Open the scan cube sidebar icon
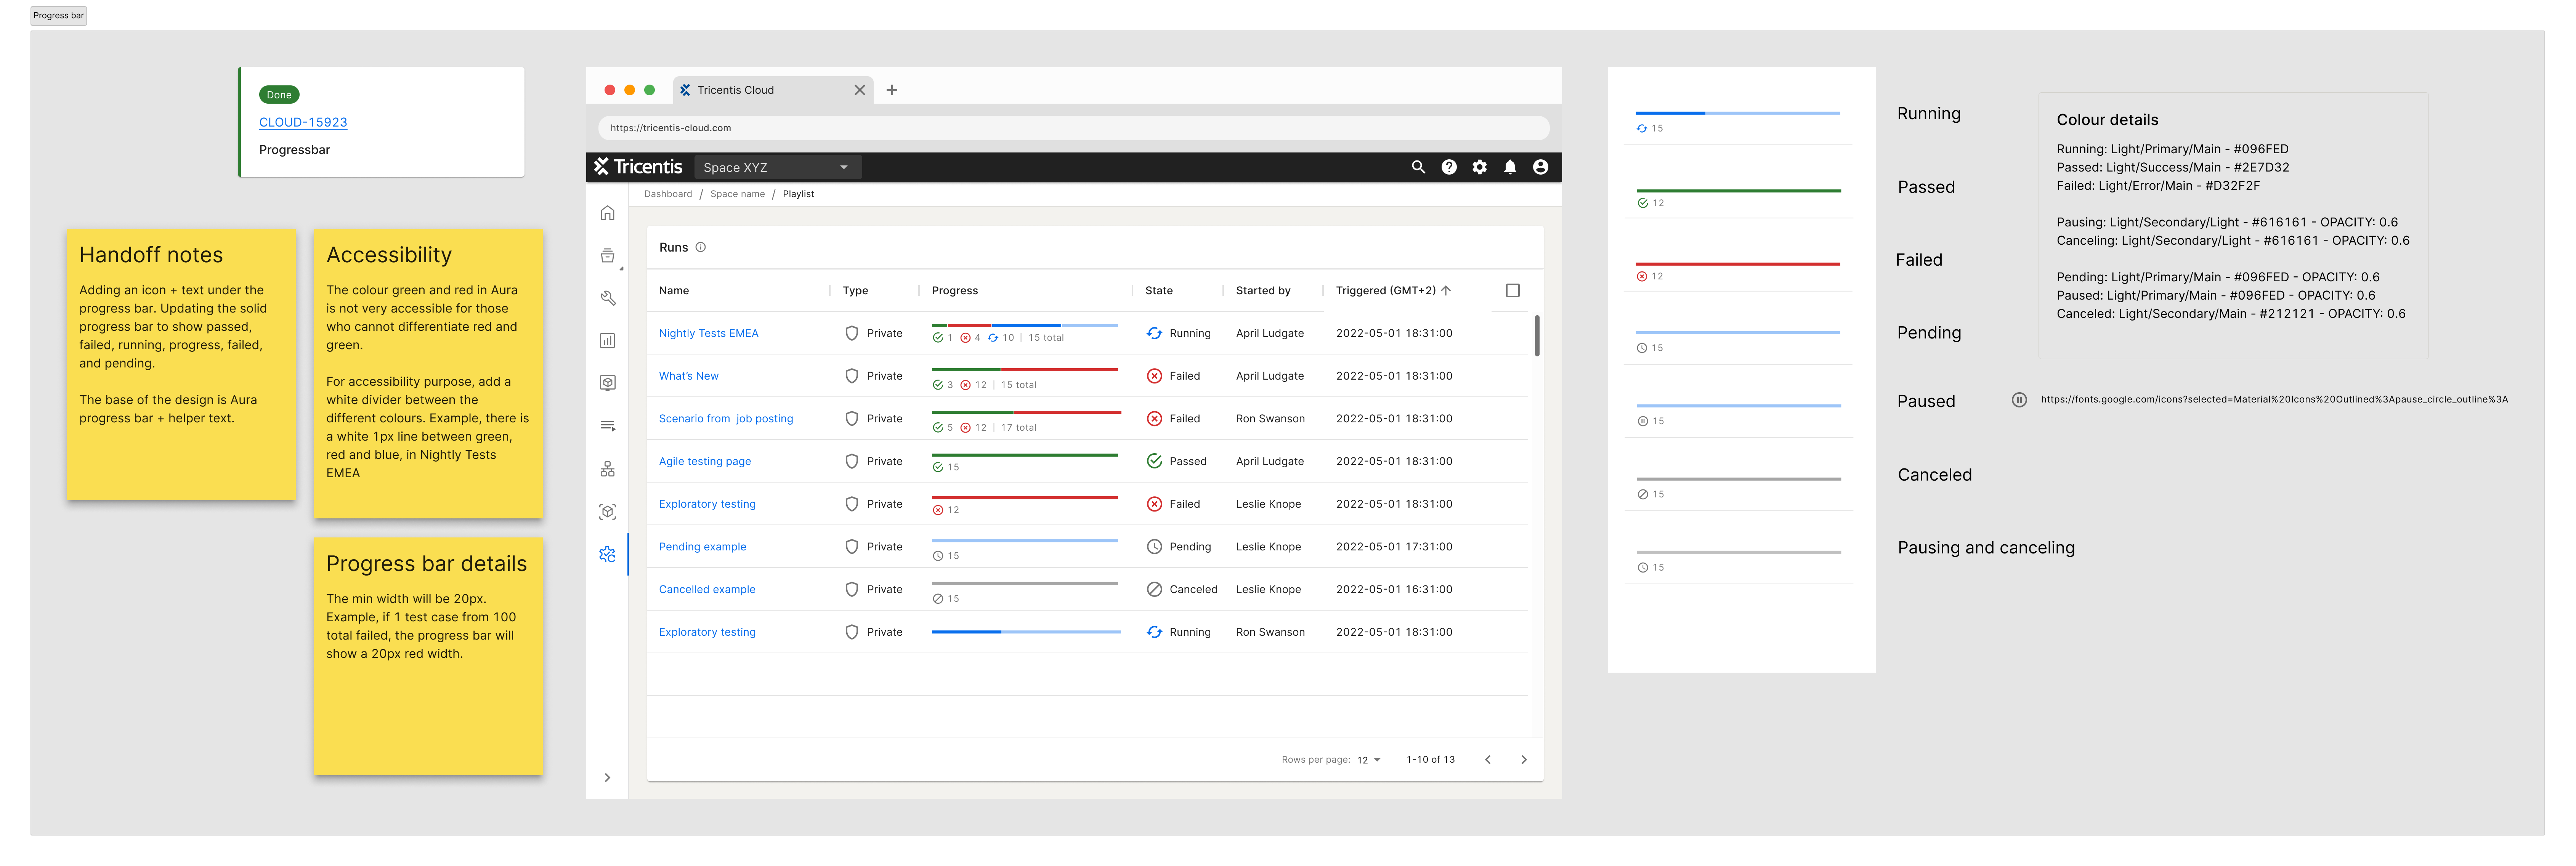The width and height of the screenshot is (2576, 866). click(607, 512)
